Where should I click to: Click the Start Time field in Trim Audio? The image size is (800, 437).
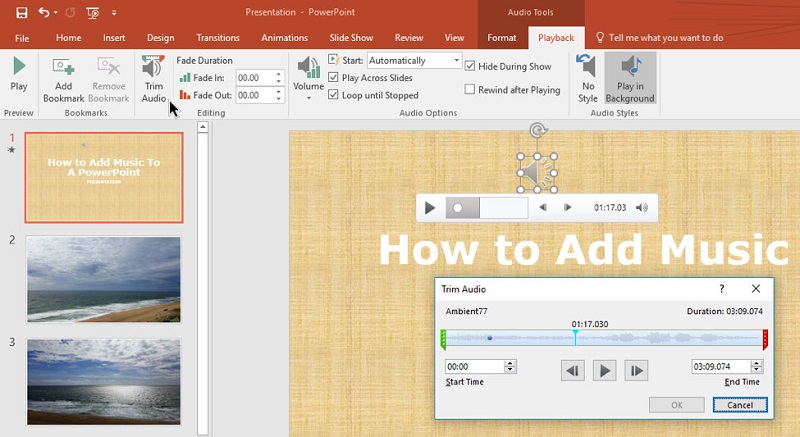coord(475,367)
